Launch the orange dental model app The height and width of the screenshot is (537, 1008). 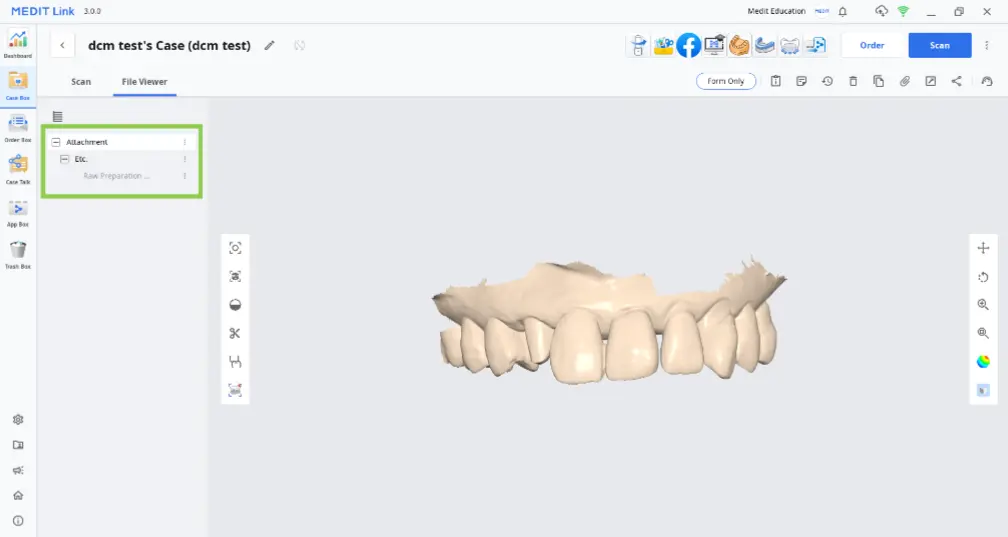click(x=739, y=45)
